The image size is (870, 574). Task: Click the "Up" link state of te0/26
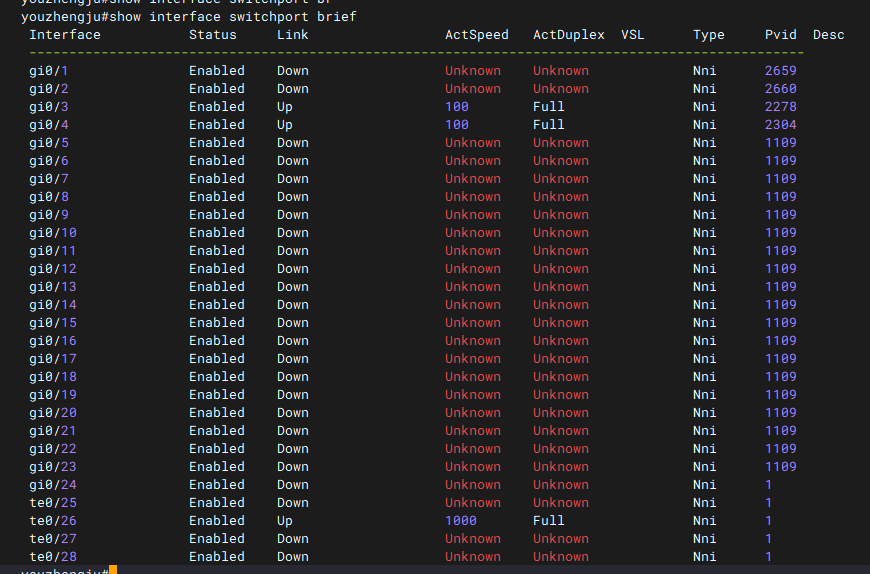285,521
